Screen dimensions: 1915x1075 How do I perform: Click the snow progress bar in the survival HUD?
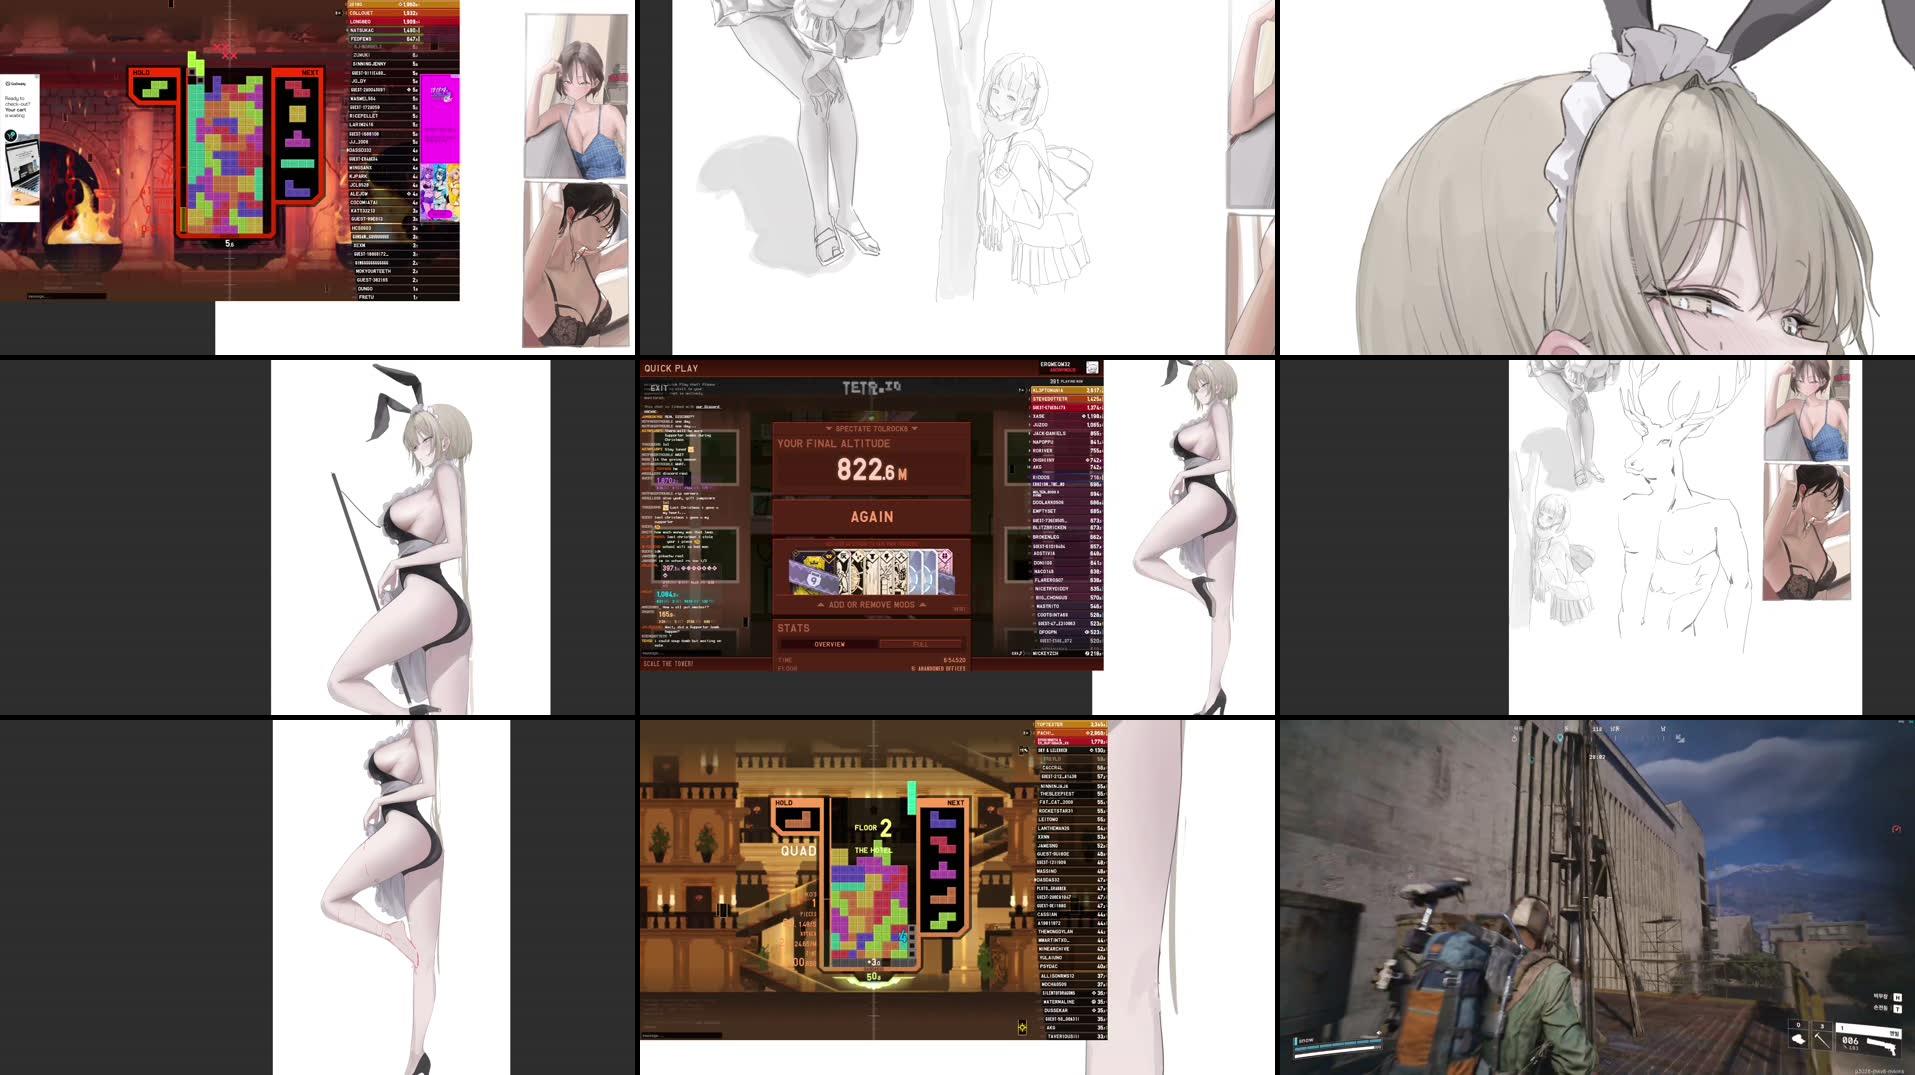point(1336,1043)
